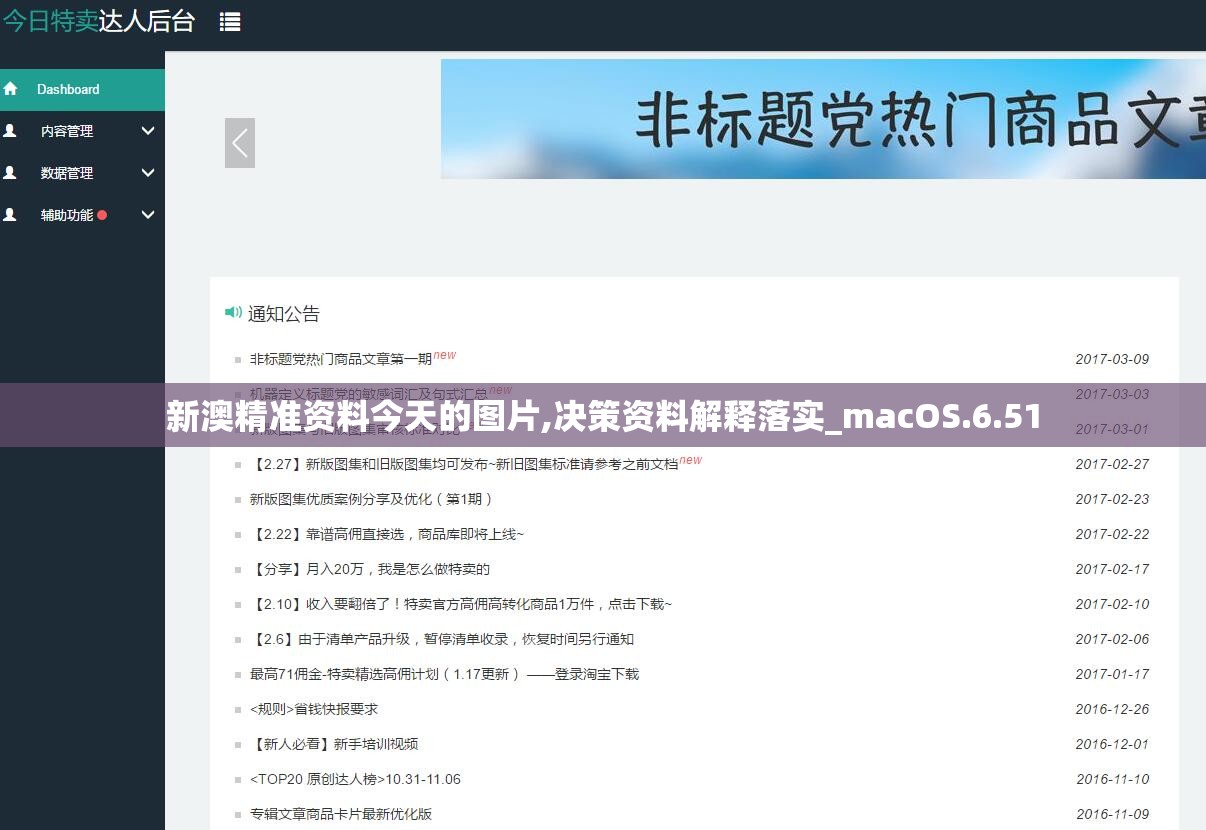Click the date 2017-02-27
The image size is (1206, 830).
coord(1112,464)
